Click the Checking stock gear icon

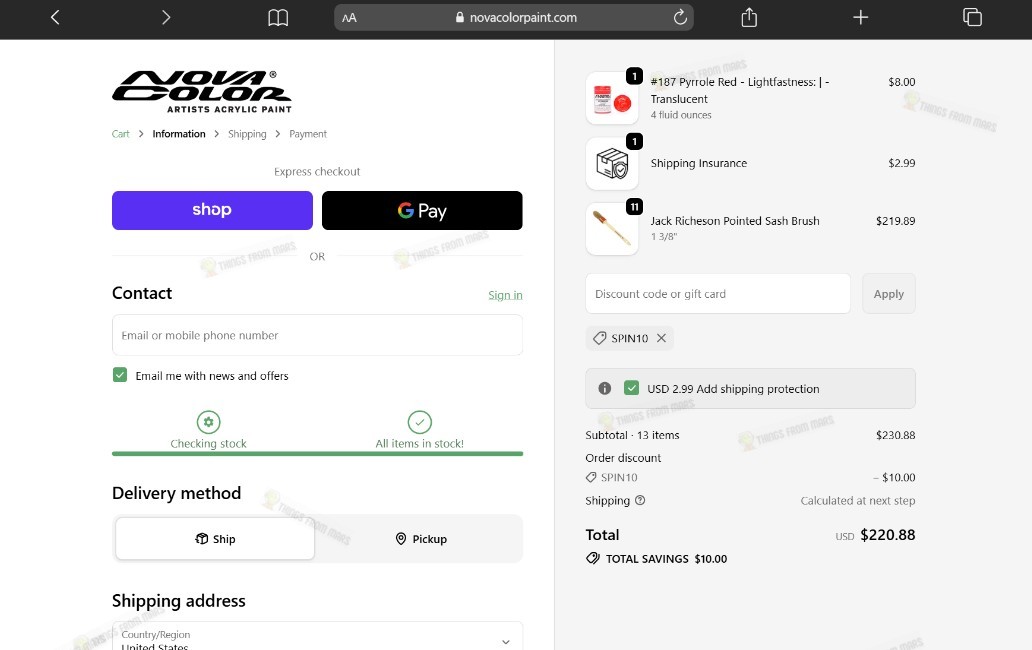coord(208,422)
